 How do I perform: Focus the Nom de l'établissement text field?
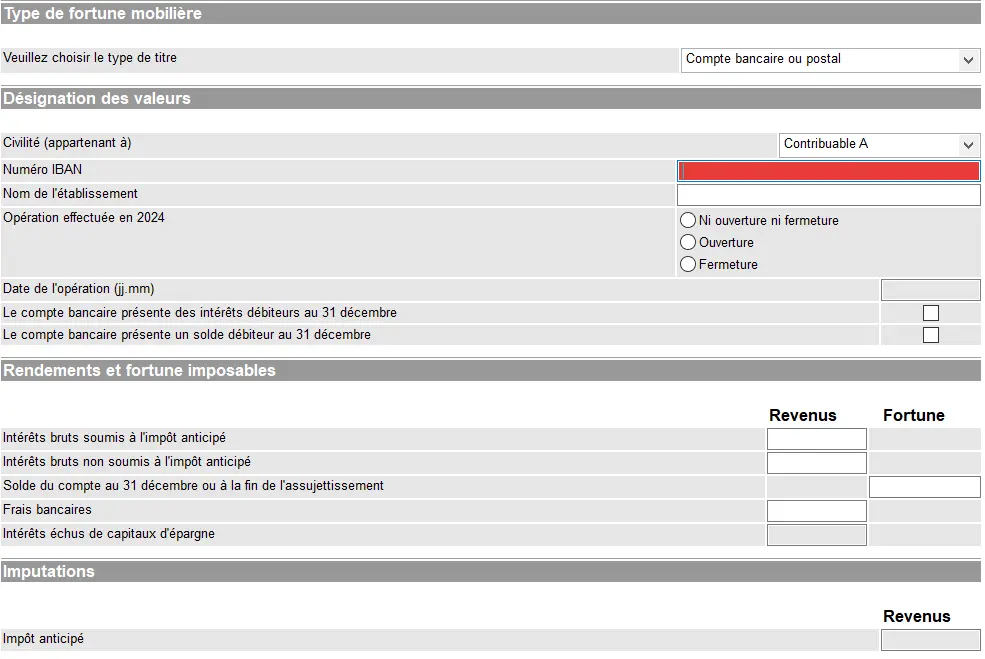pyautogui.click(x=828, y=195)
